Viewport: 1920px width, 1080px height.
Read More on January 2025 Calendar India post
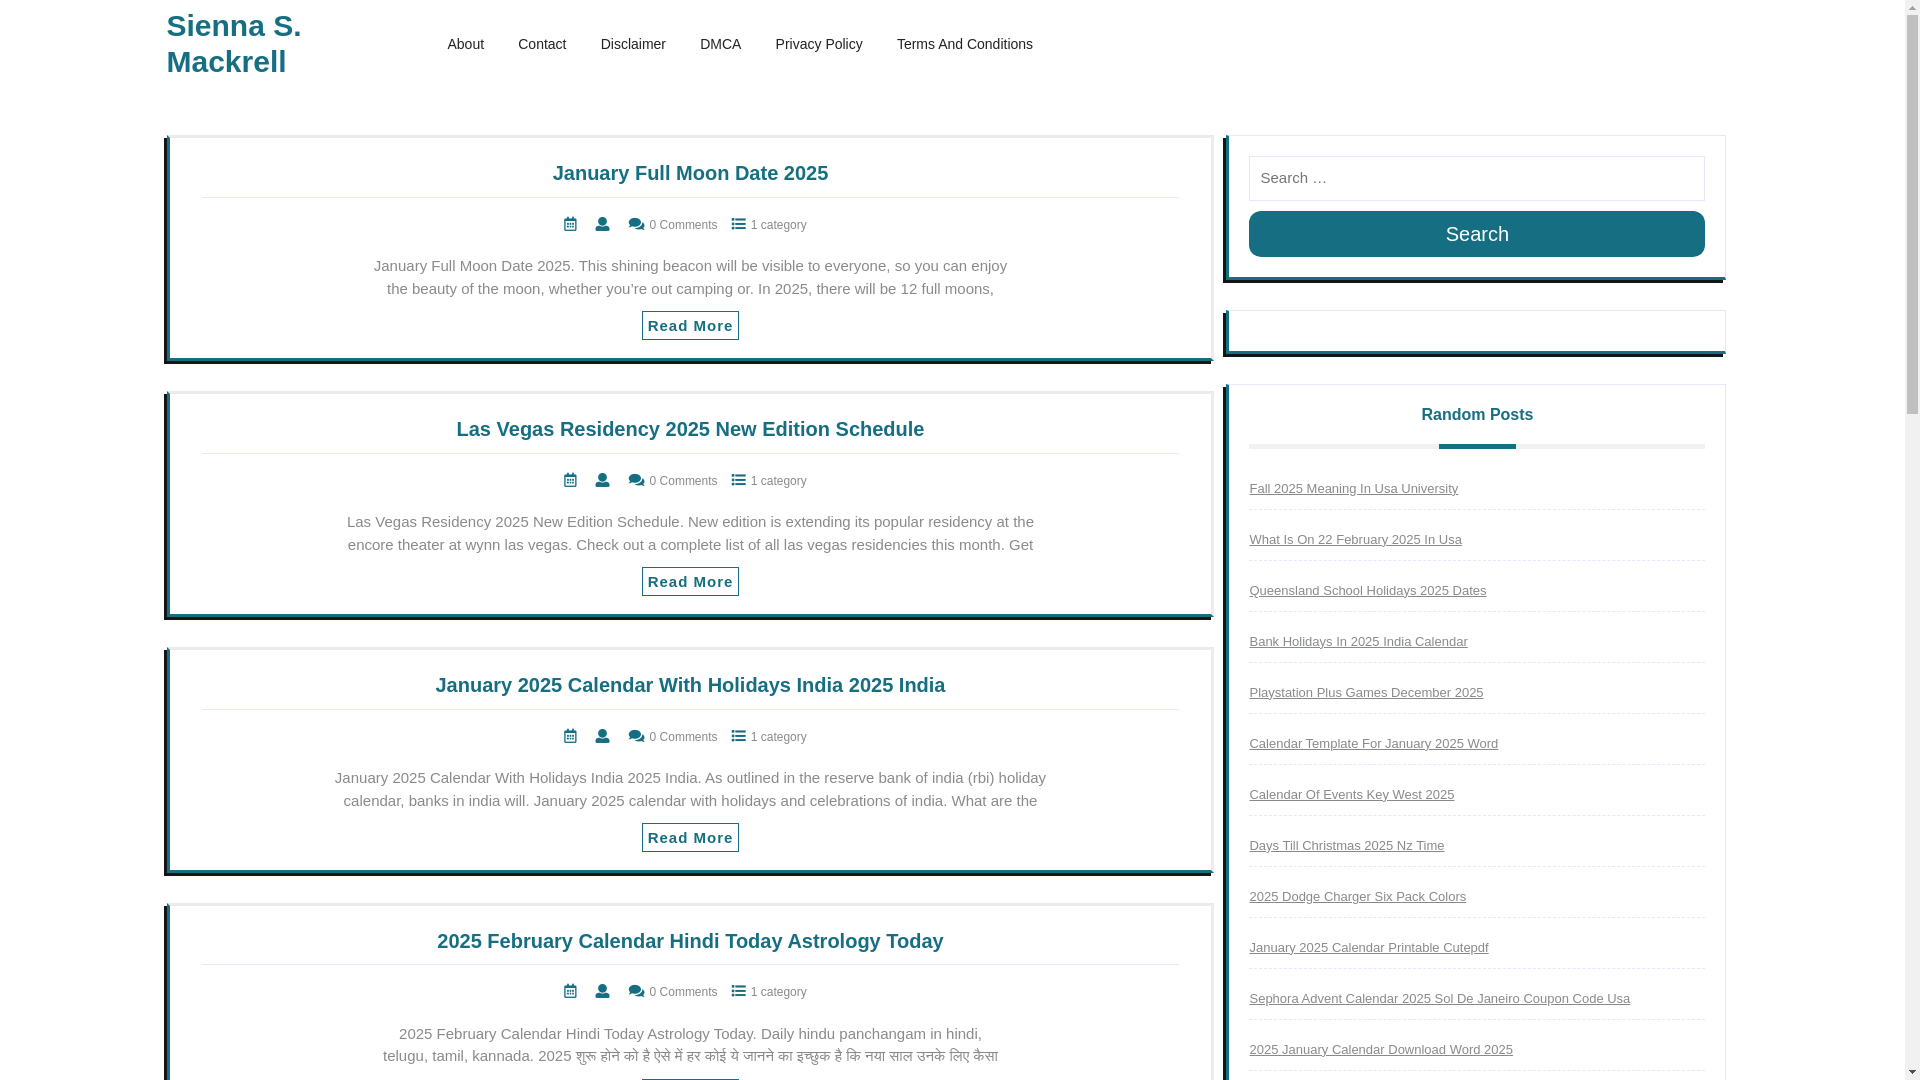(690, 838)
